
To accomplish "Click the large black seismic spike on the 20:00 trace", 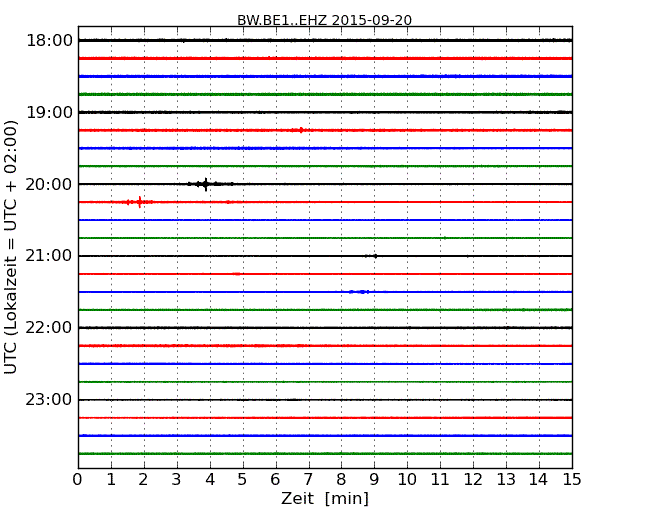I will [x=206, y=184].
